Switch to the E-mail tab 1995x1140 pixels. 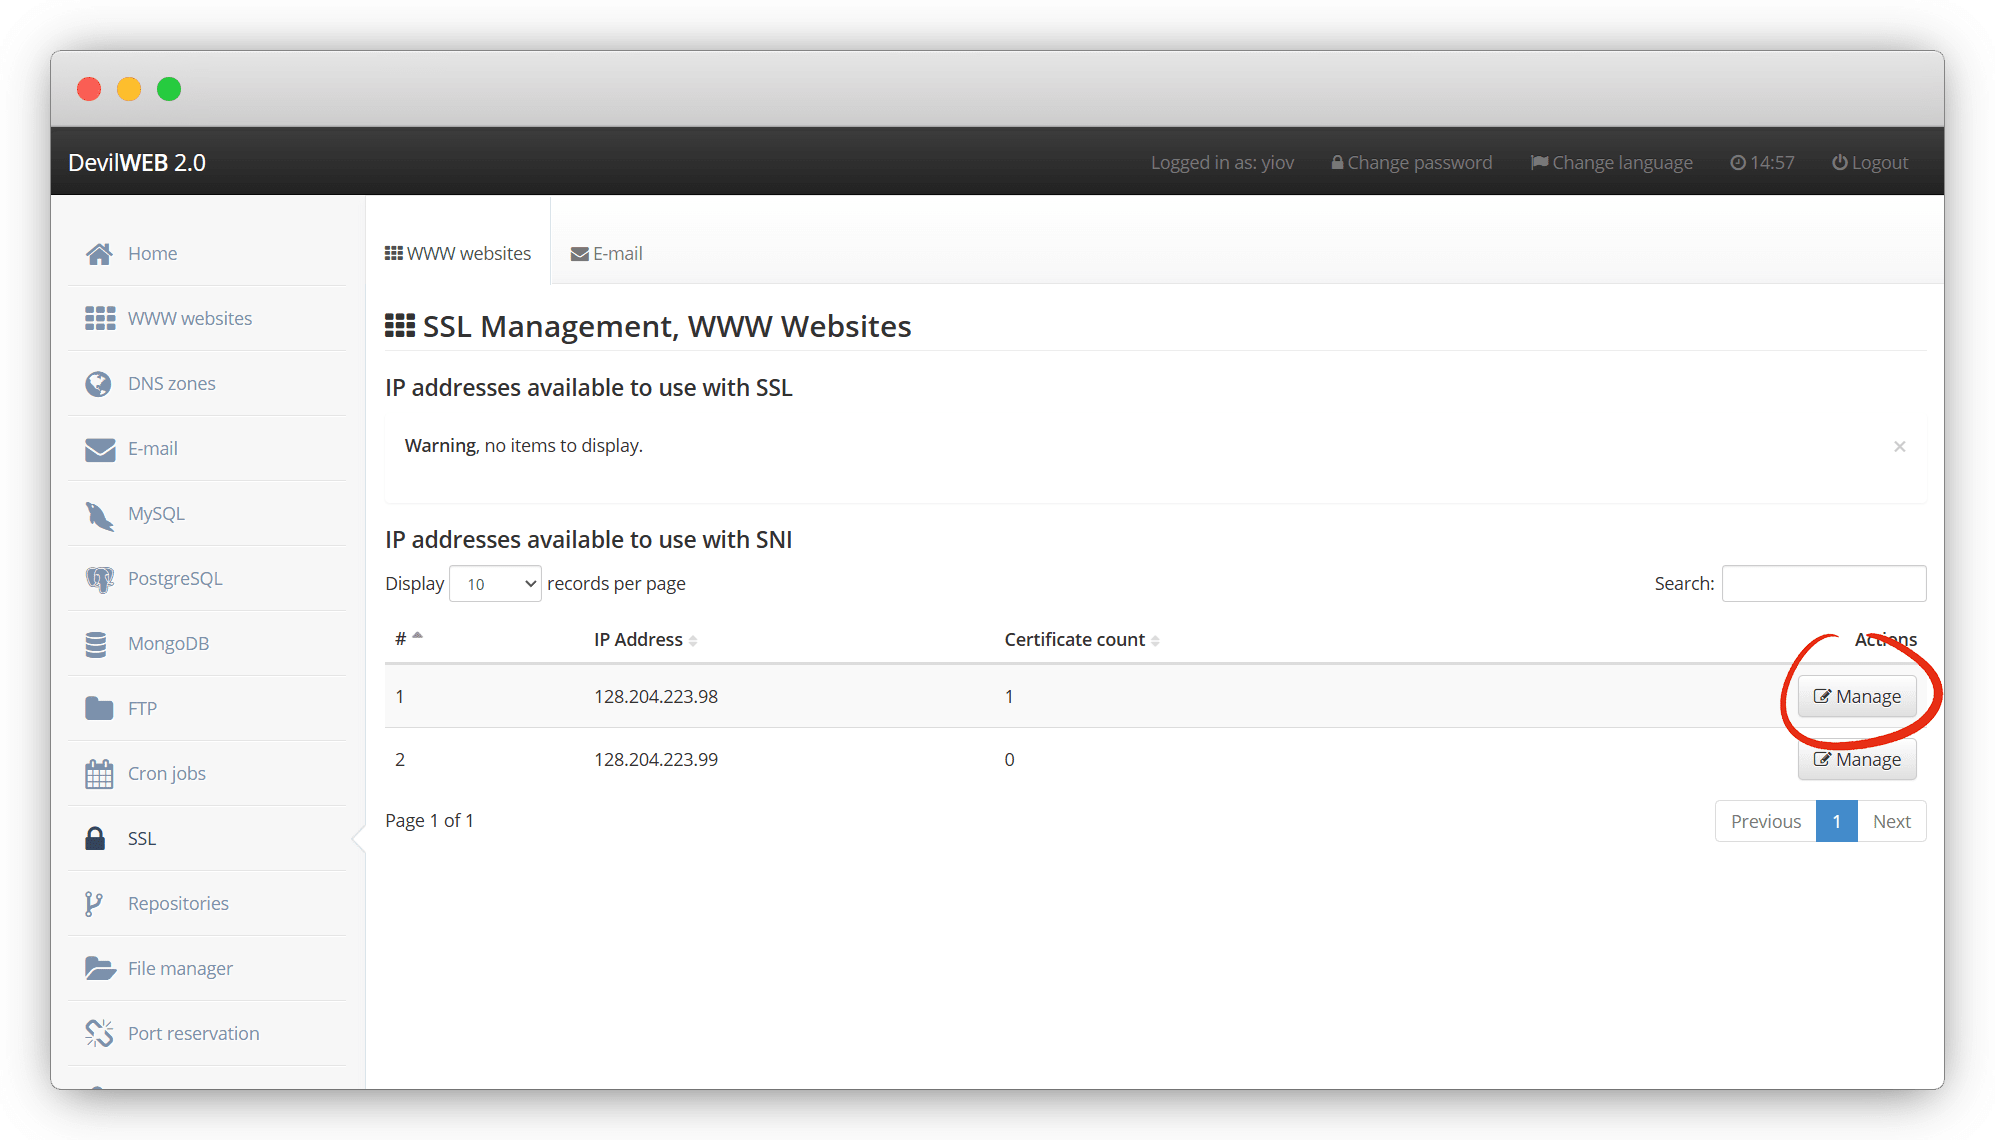pyautogui.click(x=607, y=254)
